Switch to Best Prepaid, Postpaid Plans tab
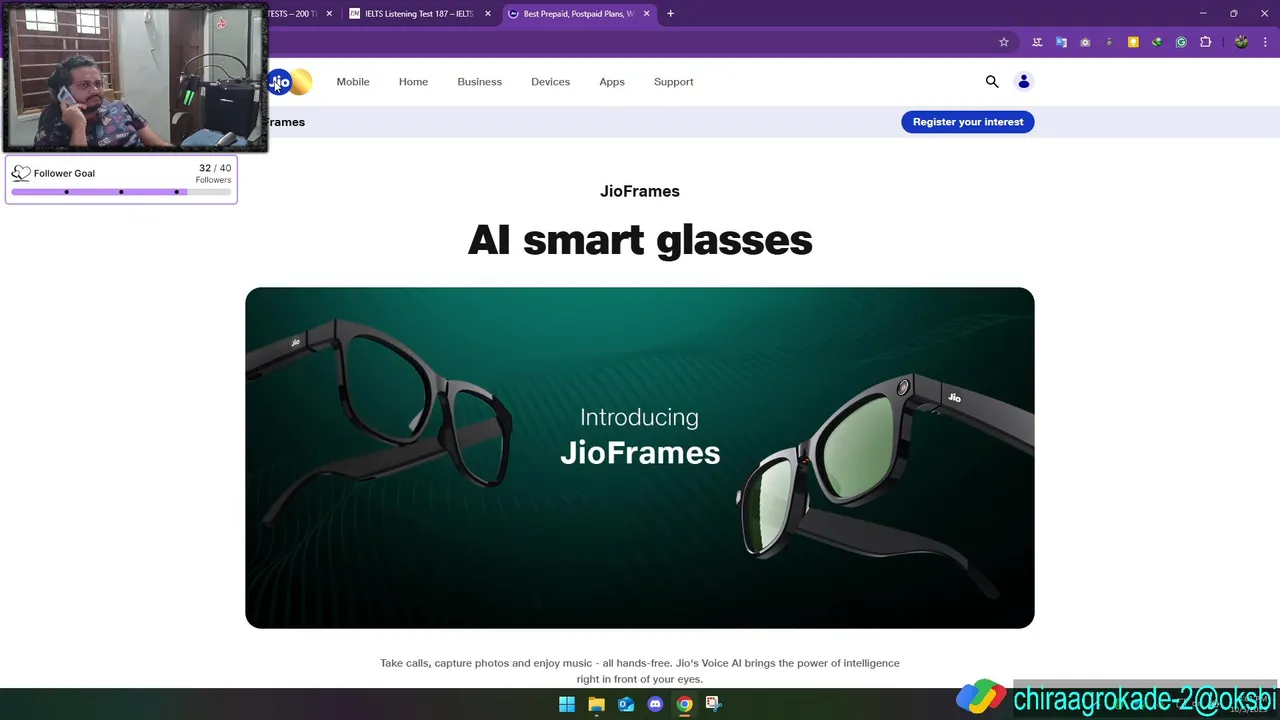 (x=578, y=14)
